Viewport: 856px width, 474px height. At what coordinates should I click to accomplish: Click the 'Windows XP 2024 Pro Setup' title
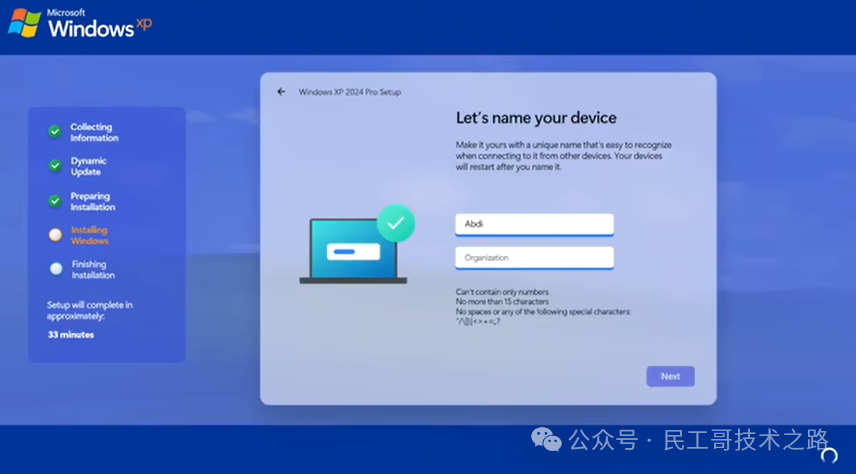349,92
